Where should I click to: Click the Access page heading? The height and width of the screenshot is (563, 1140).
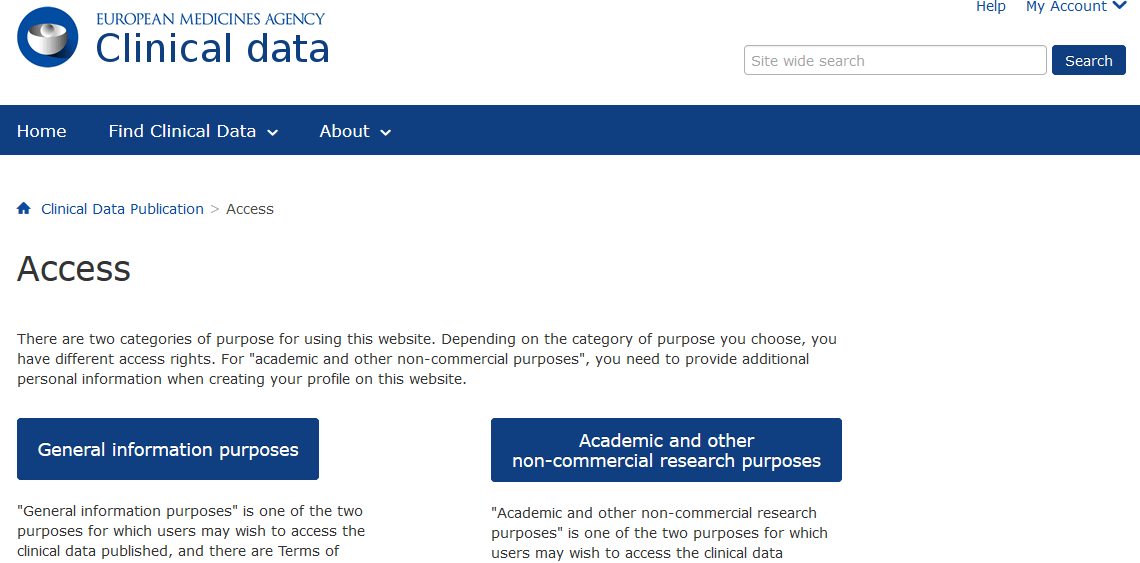[74, 268]
